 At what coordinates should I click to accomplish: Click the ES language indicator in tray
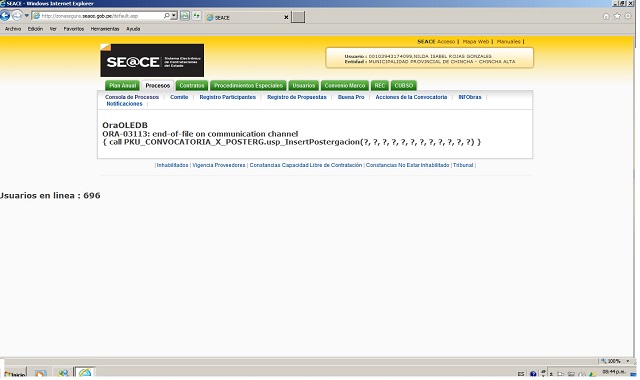521,373
